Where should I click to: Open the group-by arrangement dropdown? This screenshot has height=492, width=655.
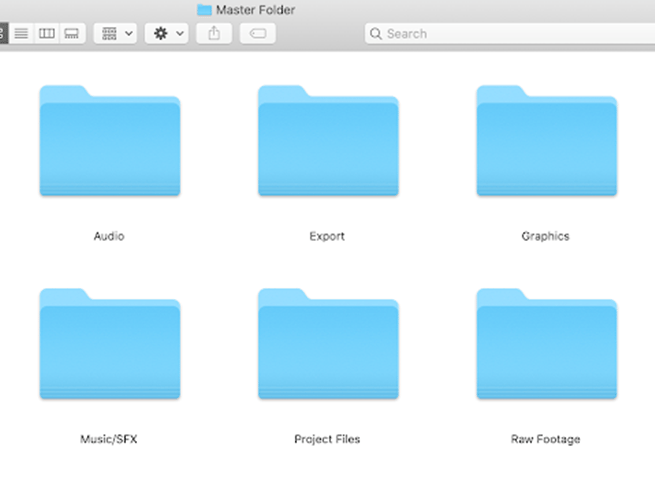point(115,33)
